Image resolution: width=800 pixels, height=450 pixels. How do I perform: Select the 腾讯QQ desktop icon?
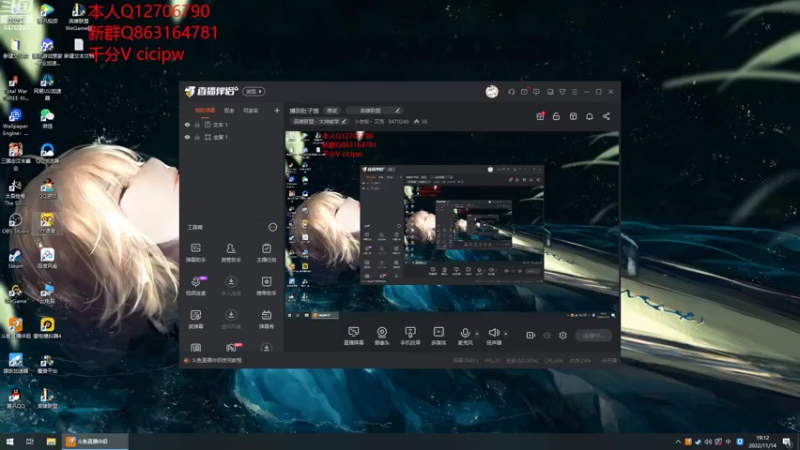[15, 398]
